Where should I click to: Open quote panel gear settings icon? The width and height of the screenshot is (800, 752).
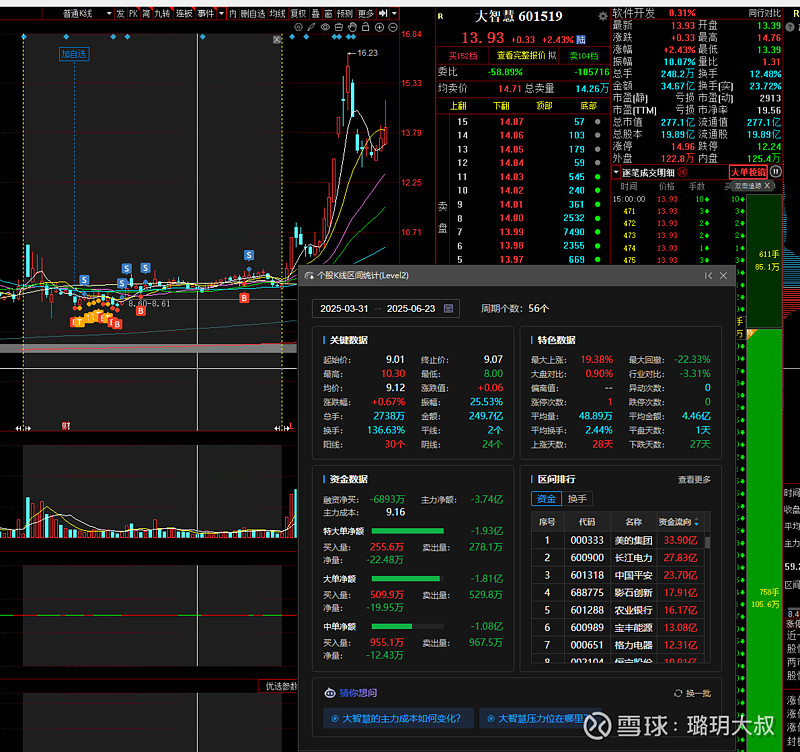tap(603, 16)
